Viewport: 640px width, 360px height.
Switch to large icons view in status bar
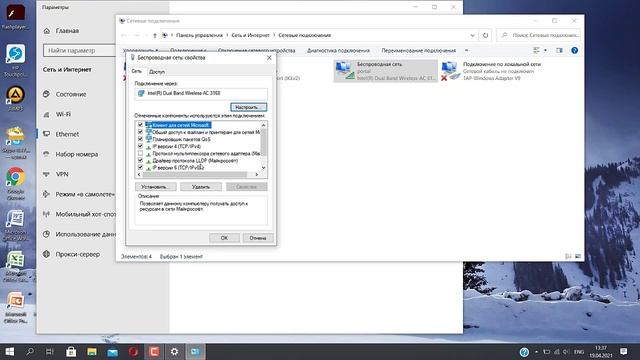coord(578,256)
